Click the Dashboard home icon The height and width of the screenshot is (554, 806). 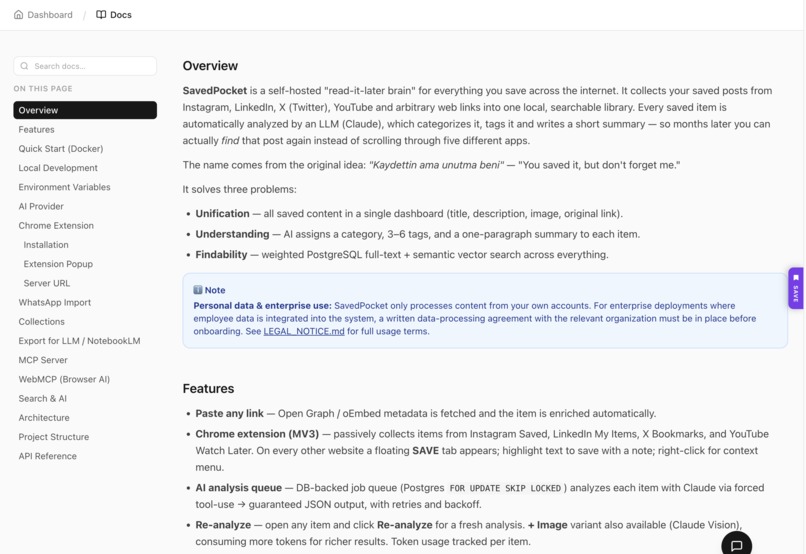point(19,14)
